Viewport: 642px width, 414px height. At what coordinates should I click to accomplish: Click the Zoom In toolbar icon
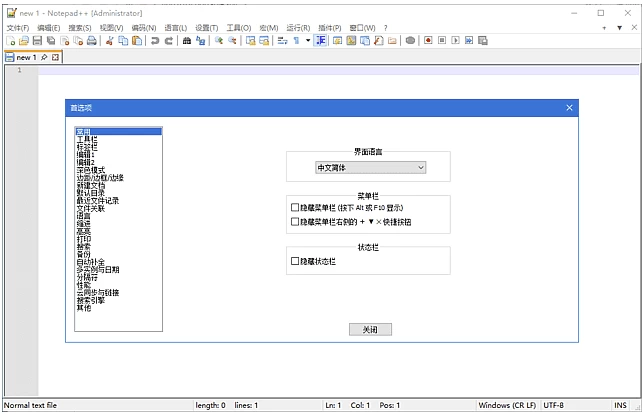click(219, 41)
